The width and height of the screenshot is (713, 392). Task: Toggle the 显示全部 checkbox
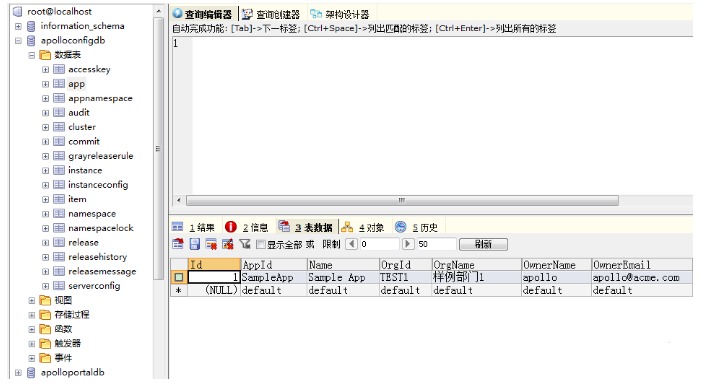click(261, 244)
